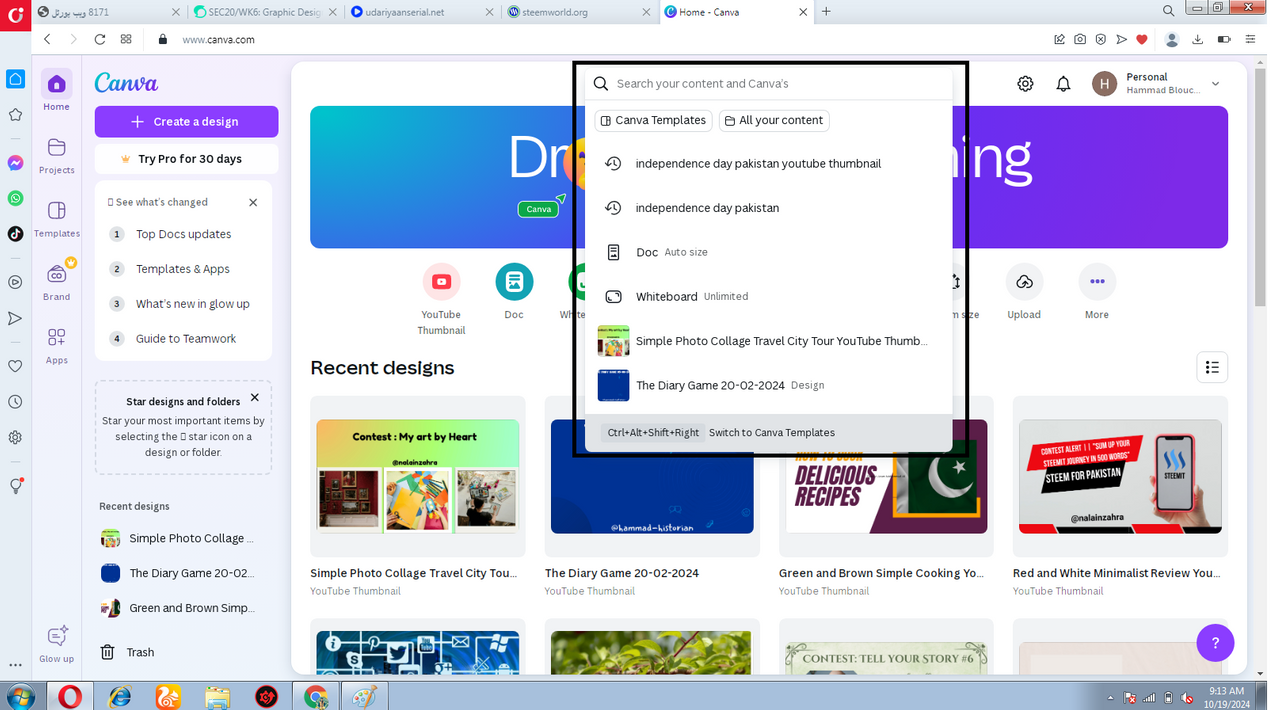Image resolution: width=1280 pixels, height=710 pixels.
Task: Click the Create a design button
Action: 186,122
